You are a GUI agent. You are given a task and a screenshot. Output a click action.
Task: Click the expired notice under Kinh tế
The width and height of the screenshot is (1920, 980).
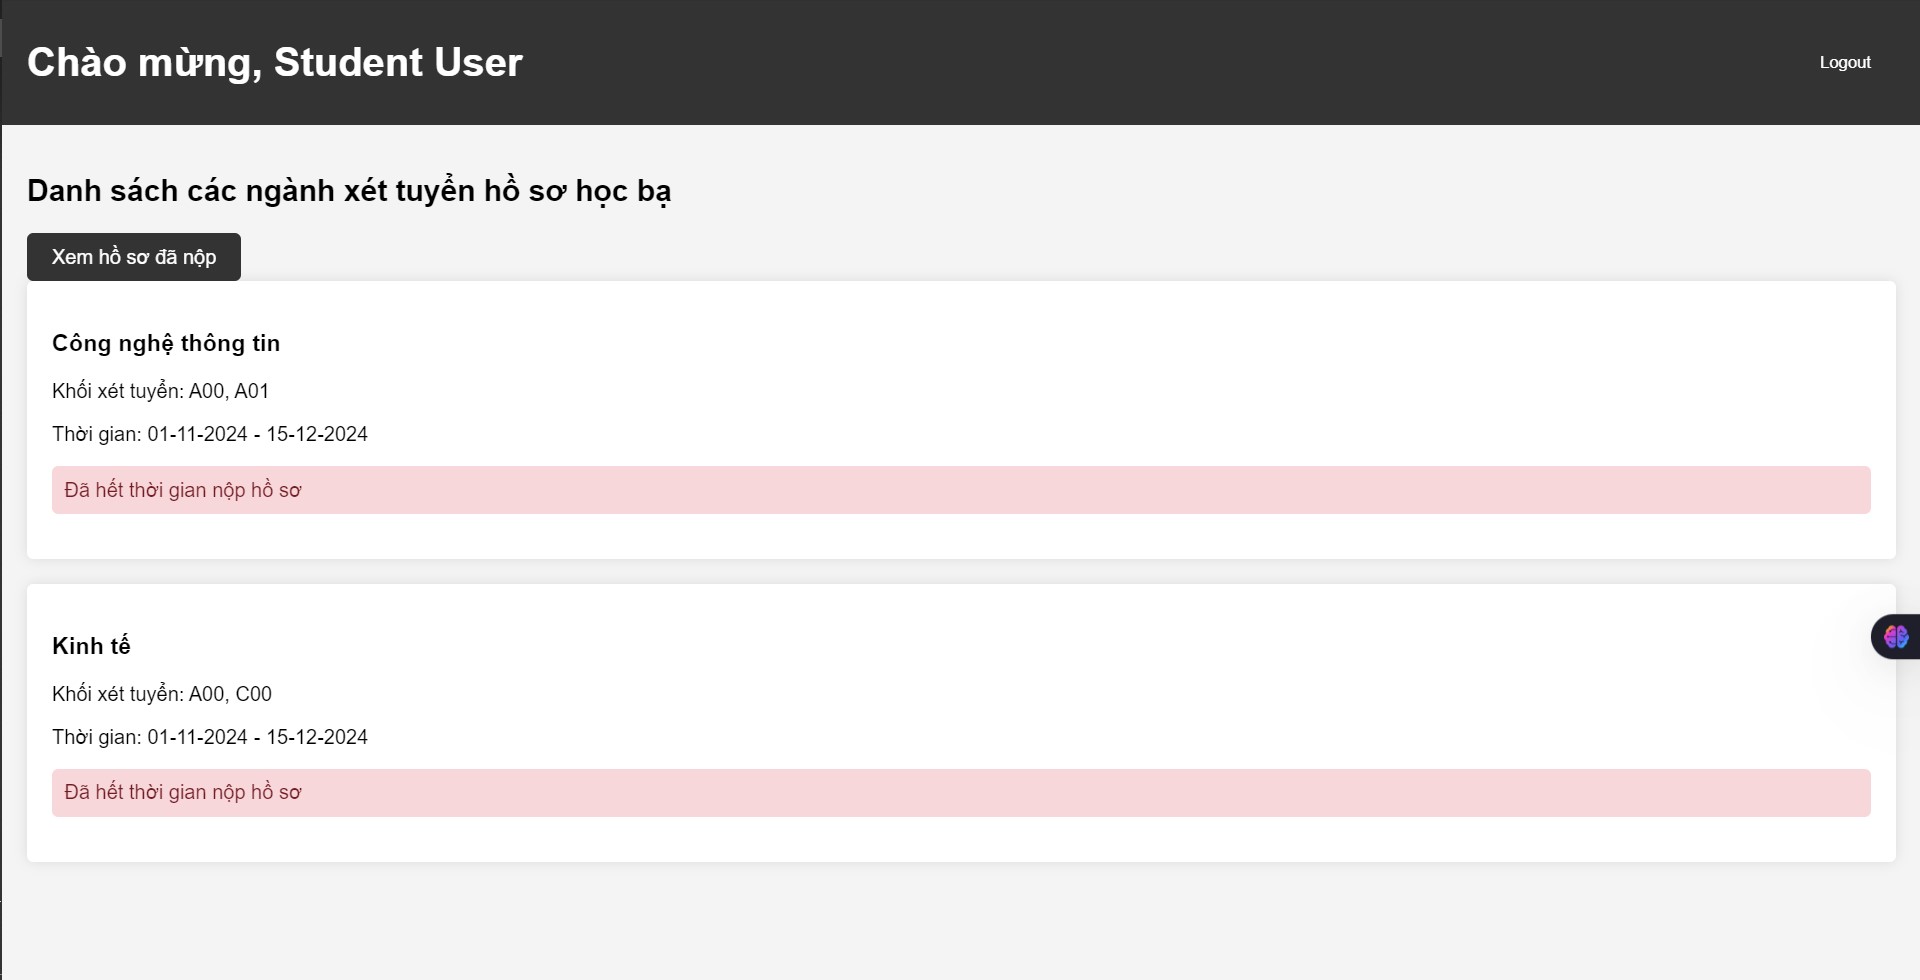click(961, 793)
